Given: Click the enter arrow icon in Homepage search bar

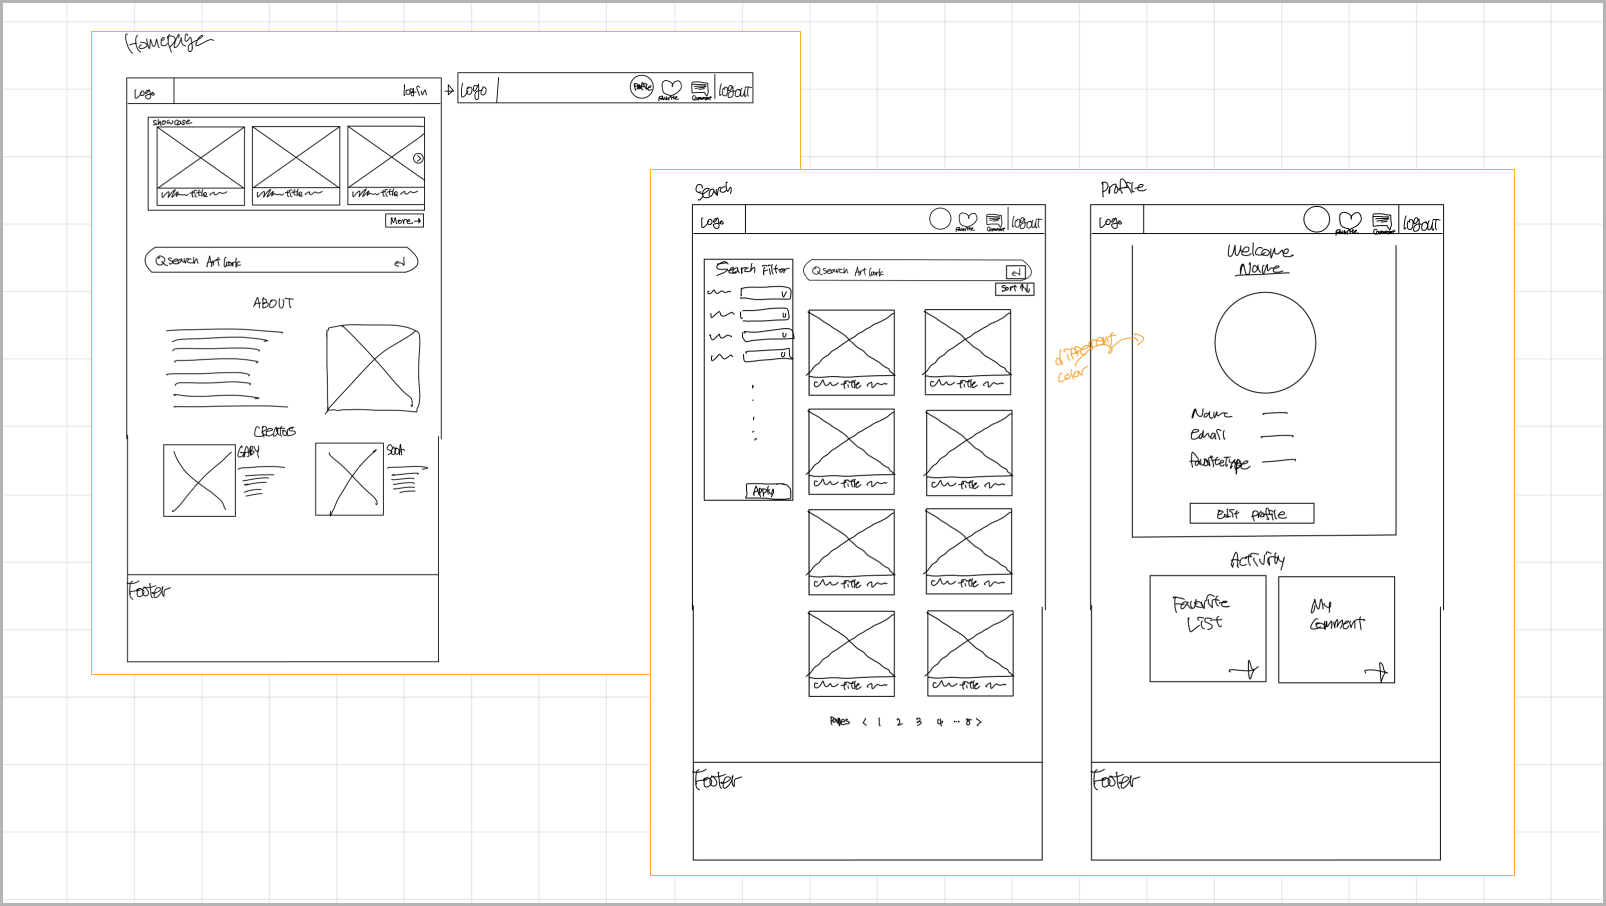Looking at the screenshot, I should point(400,262).
